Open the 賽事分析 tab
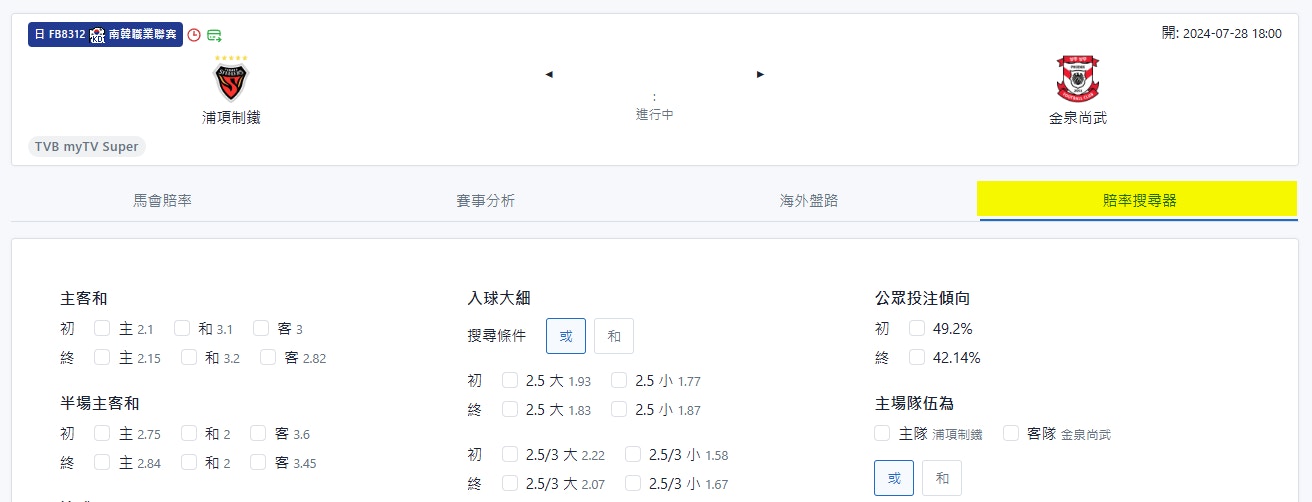This screenshot has width=1312, height=502. (x=486, y=200)
